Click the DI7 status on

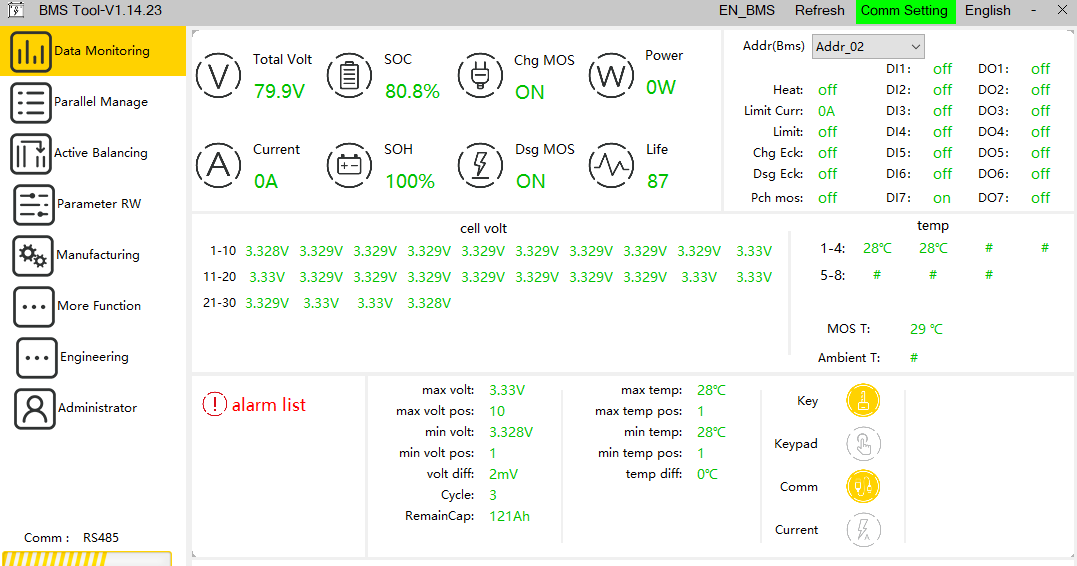tap(942, 198)
